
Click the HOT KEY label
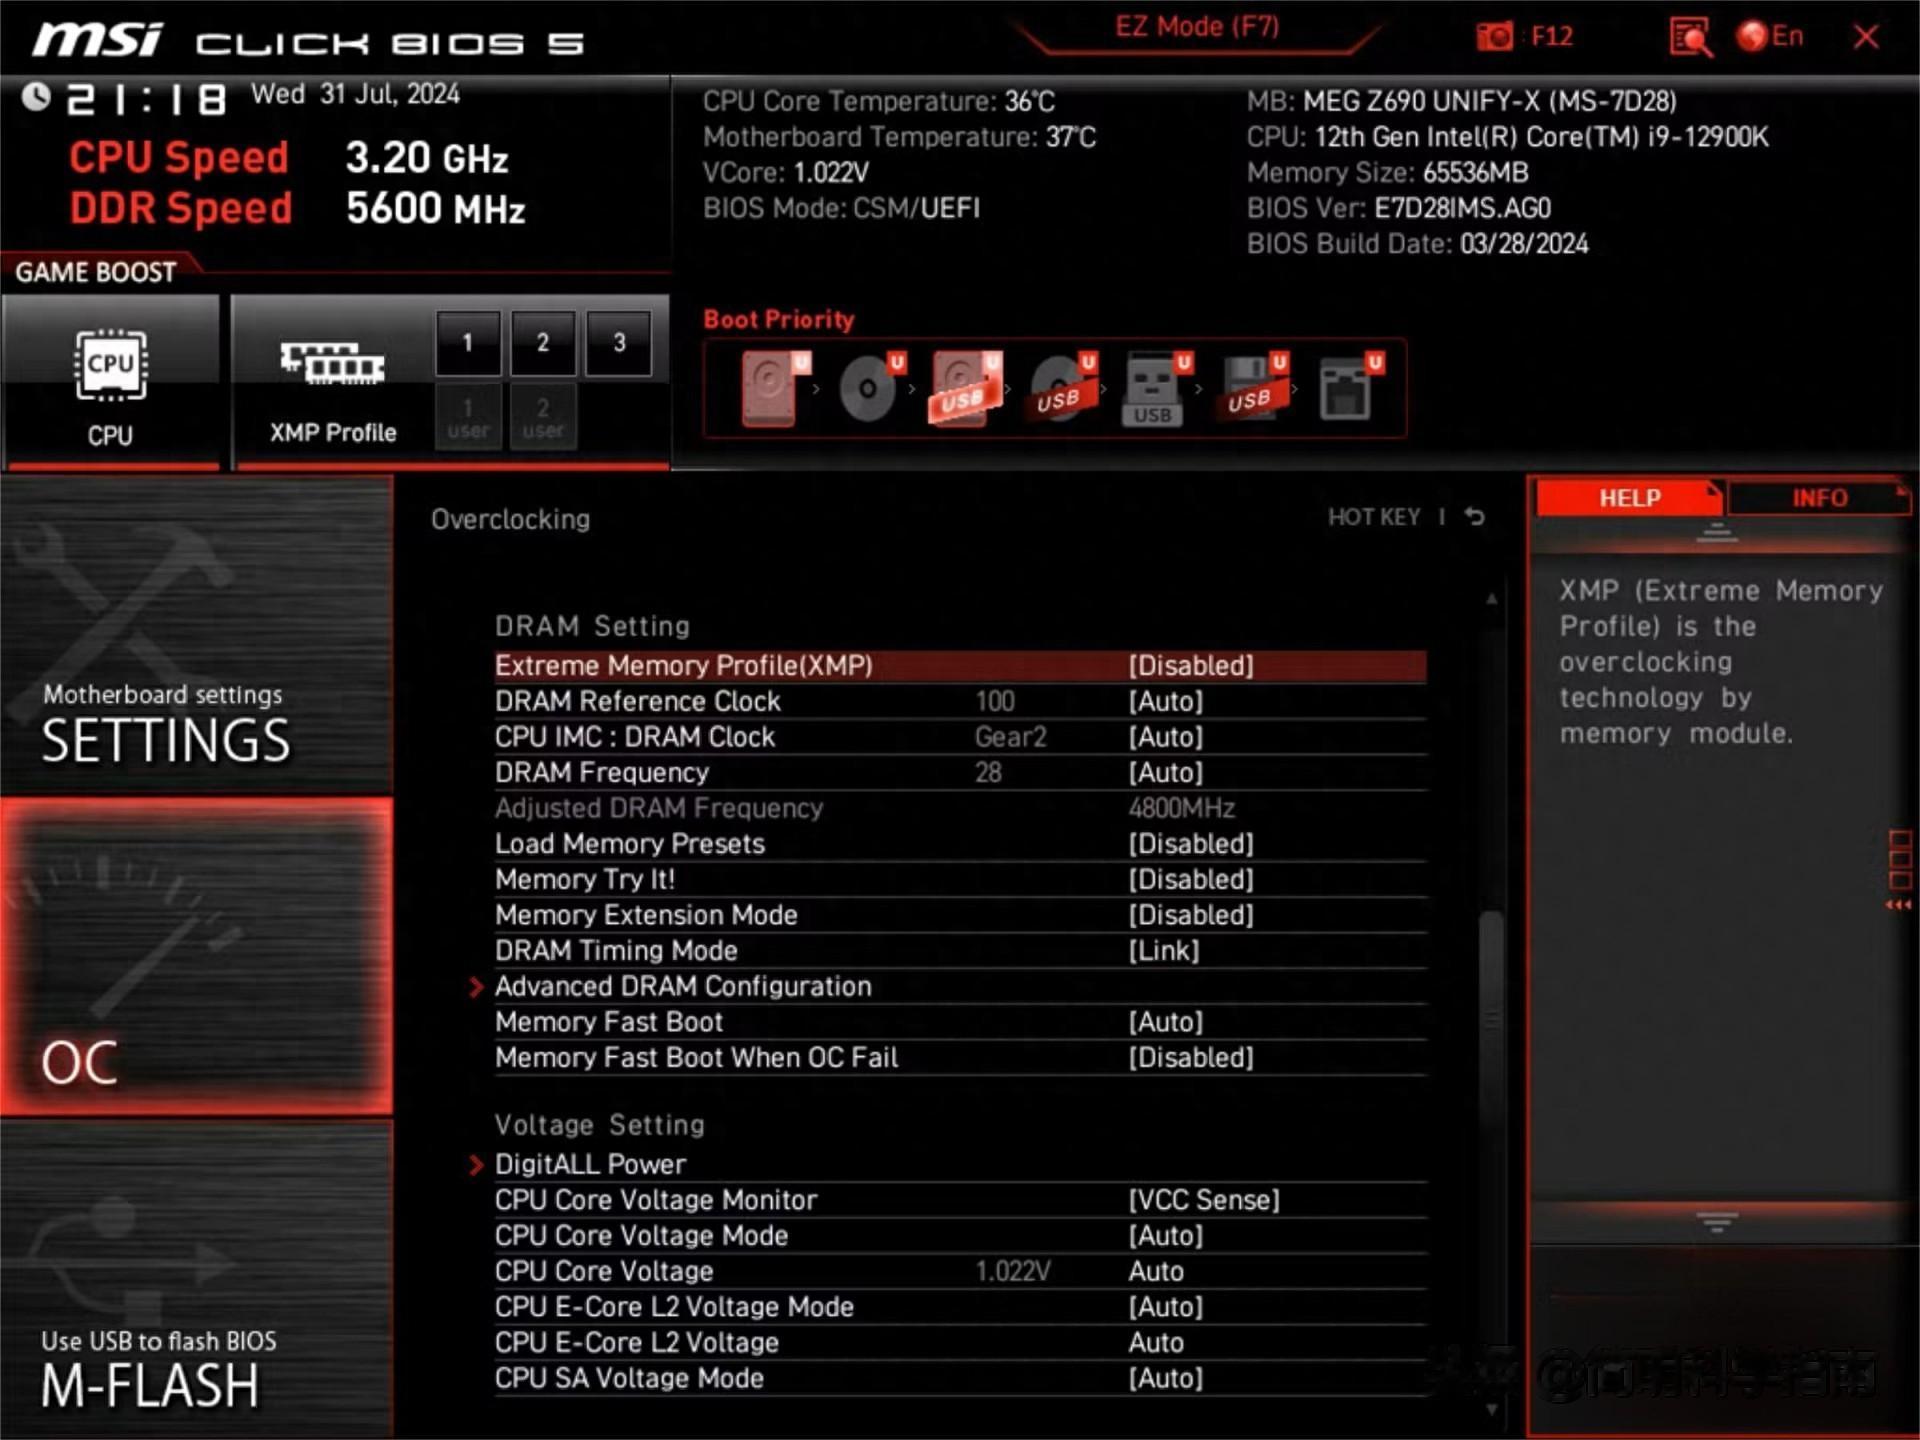point(1373,517)
